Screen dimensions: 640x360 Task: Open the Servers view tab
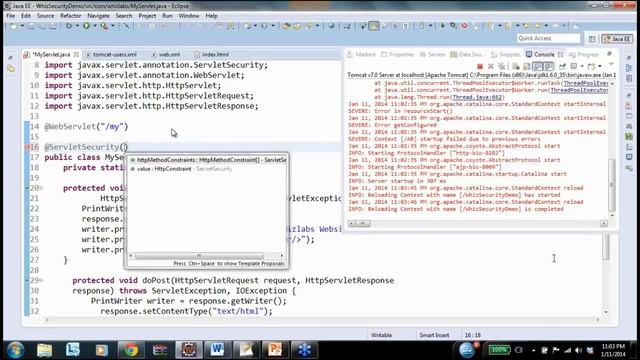[432, 54]
